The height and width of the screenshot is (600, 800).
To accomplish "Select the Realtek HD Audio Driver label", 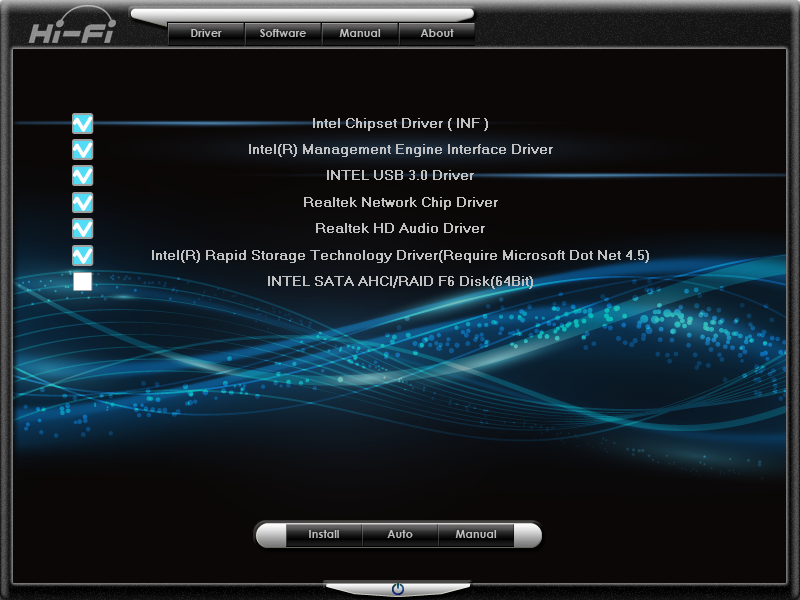I will (x=400, y=229).
